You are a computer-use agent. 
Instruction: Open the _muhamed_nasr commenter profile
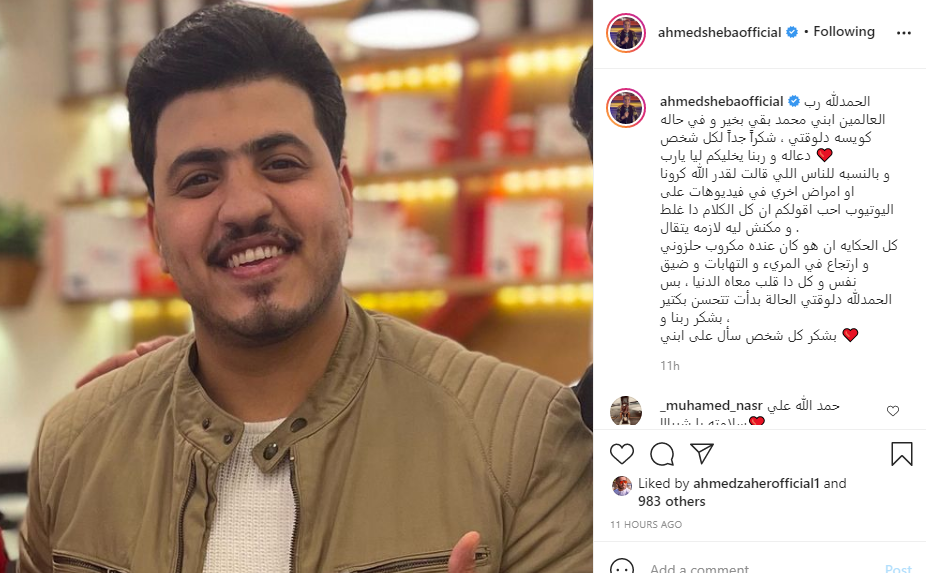click(711, 405)
